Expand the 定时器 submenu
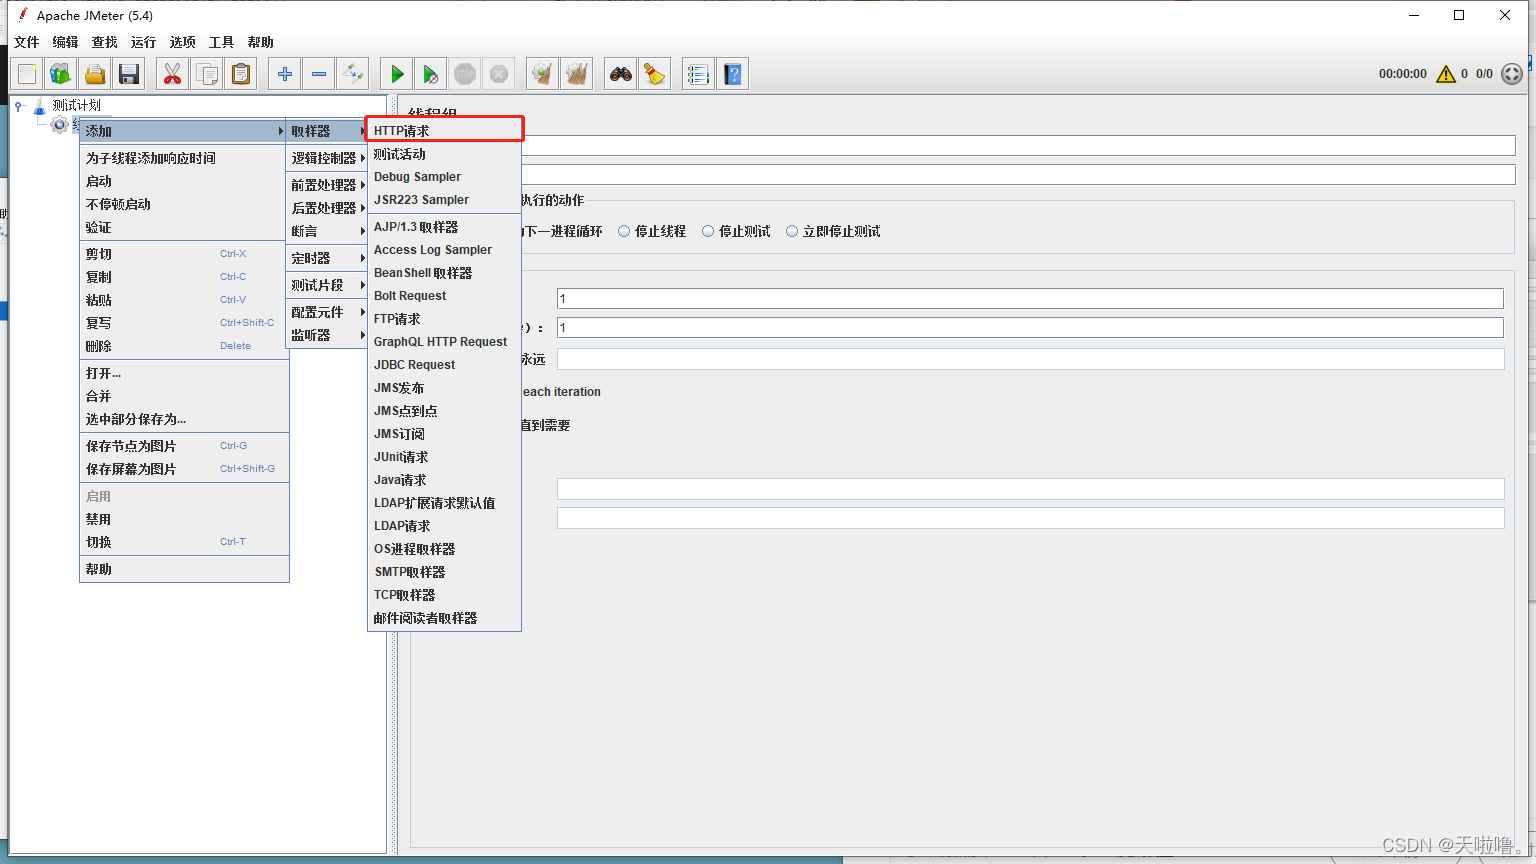1536x864 pixels. pyautogui.click(x=327, y=258)
